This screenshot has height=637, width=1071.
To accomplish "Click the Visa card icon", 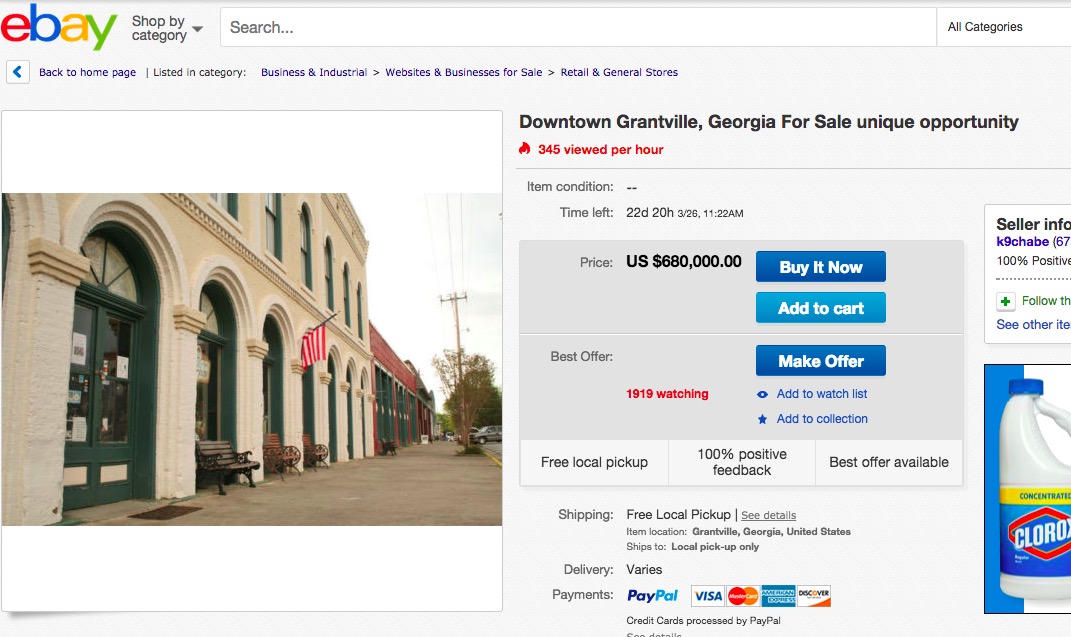I will coord(708,596).
